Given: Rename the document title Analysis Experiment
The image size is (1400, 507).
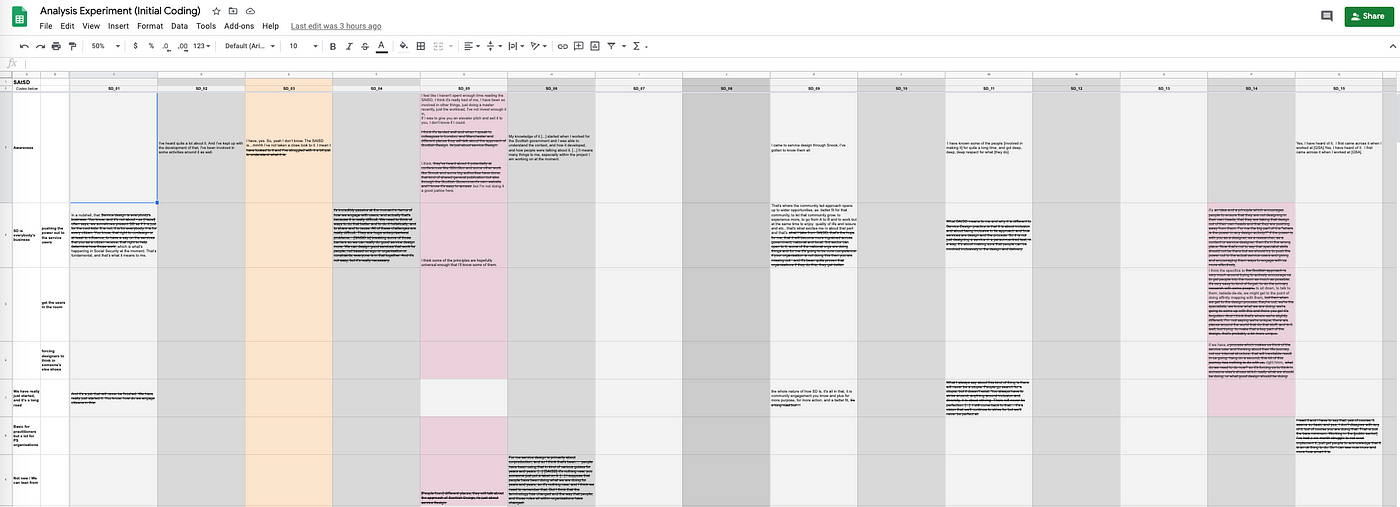Looking at the screenshot, I should tap(120, 11).
